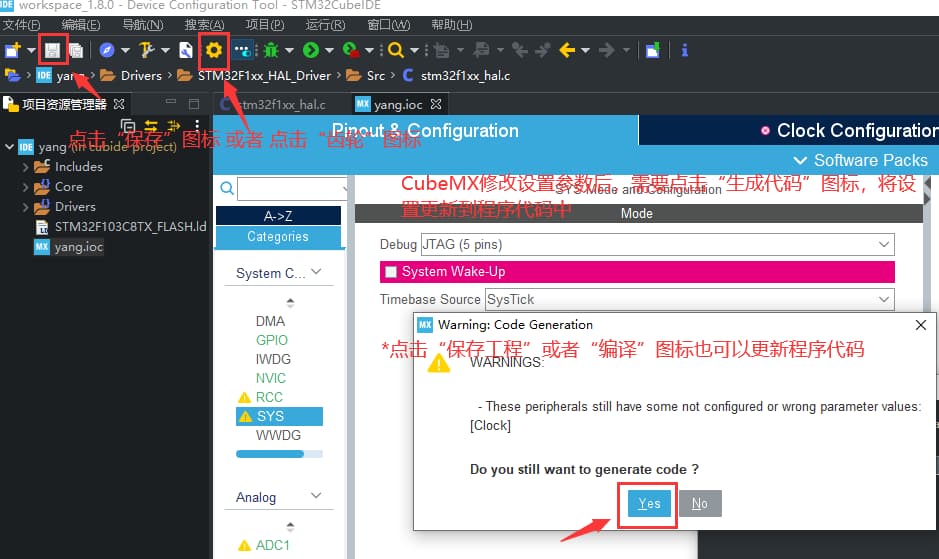Select RCC in the peripheral list
The height and width of the screenshot is (559, 939).
[x=269, y=397]
